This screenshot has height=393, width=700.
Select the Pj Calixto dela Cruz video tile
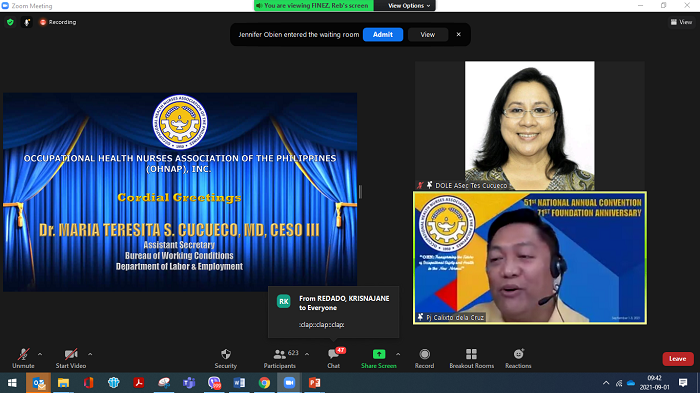coord(529,258)
